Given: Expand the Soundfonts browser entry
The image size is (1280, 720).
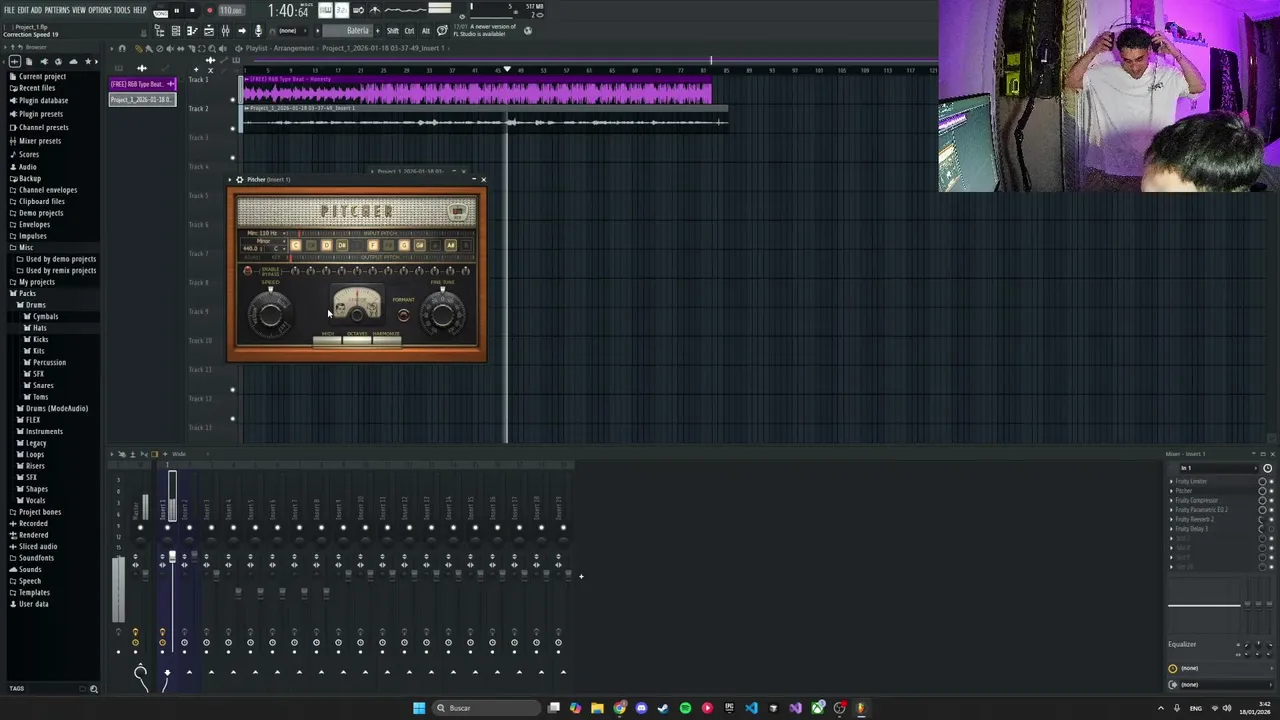Looking at the screenshot, I should point(37,558).
